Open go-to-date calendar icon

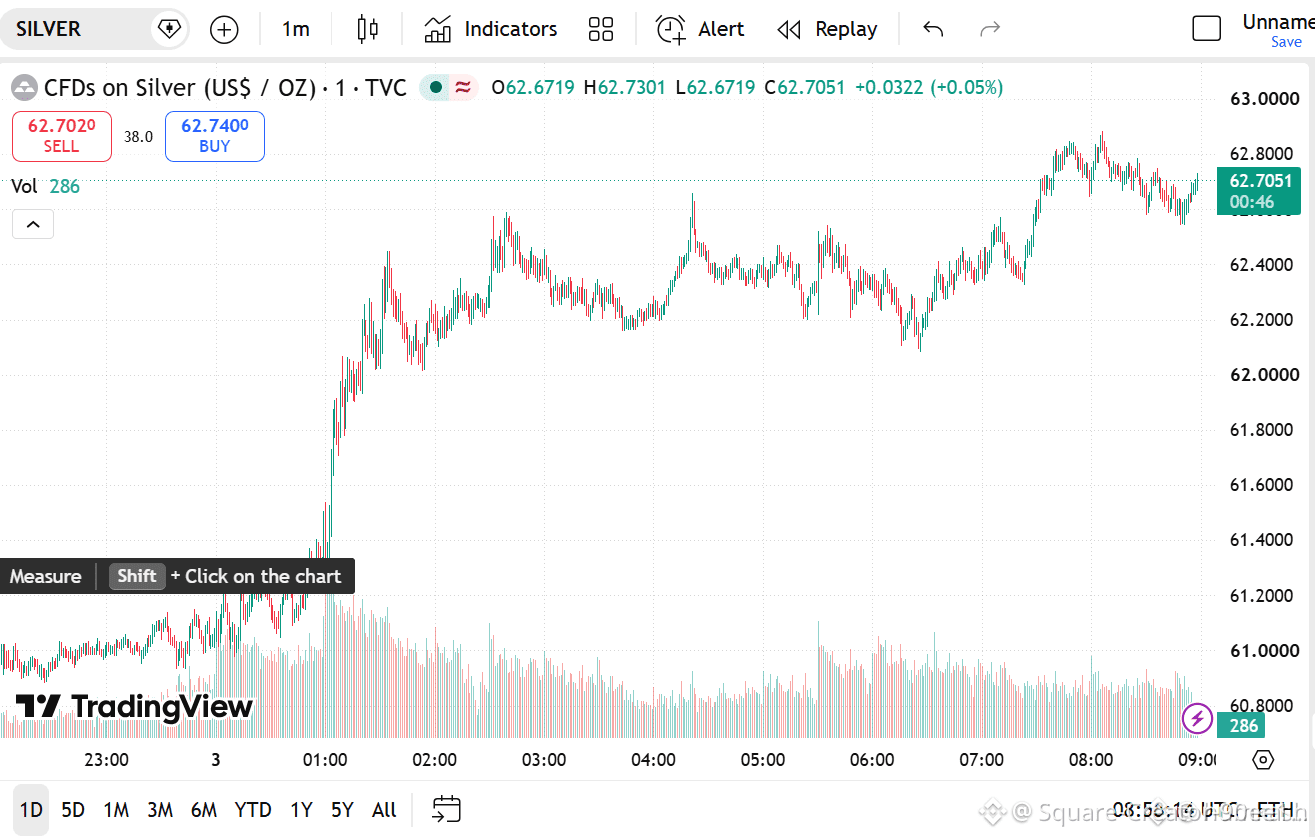pos(446,809)
